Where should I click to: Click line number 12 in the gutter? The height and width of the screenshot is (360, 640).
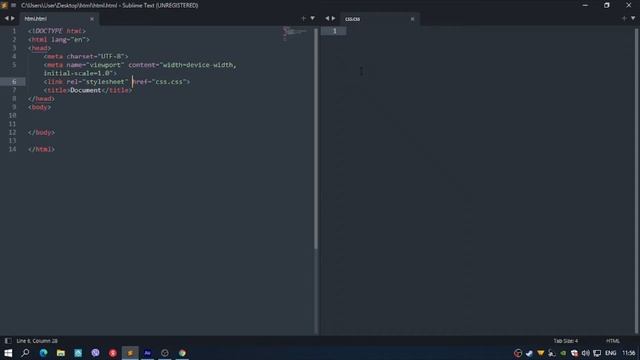click(x=12, y=132)
